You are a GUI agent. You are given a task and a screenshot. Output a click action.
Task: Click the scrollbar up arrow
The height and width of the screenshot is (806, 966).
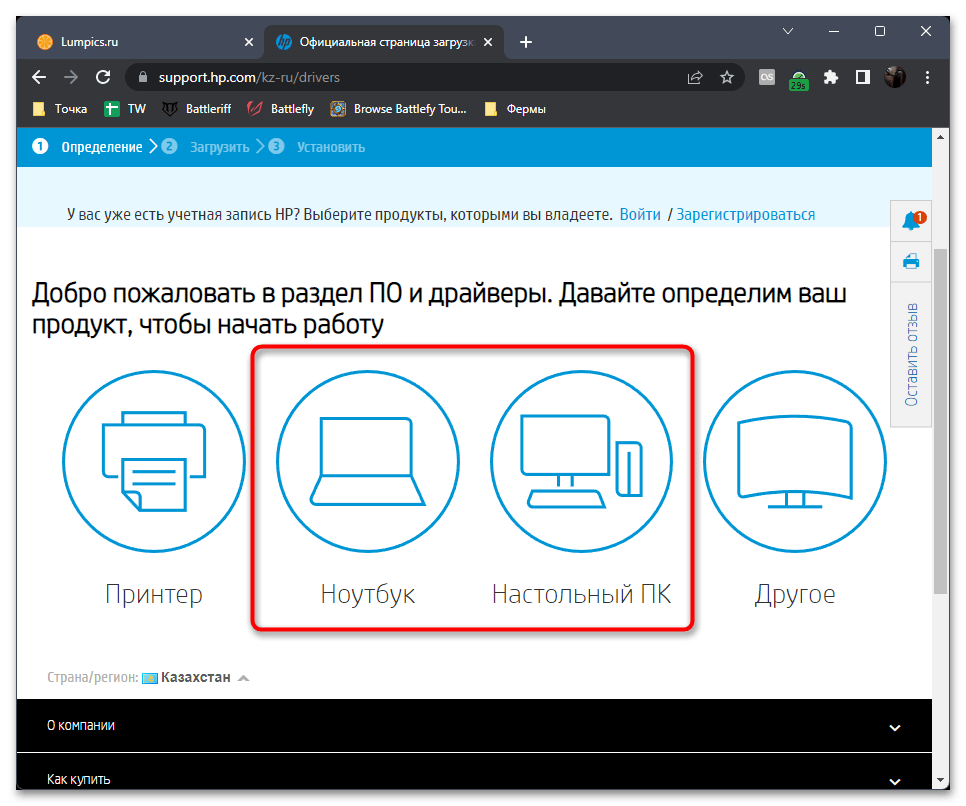tap(940, 137)
